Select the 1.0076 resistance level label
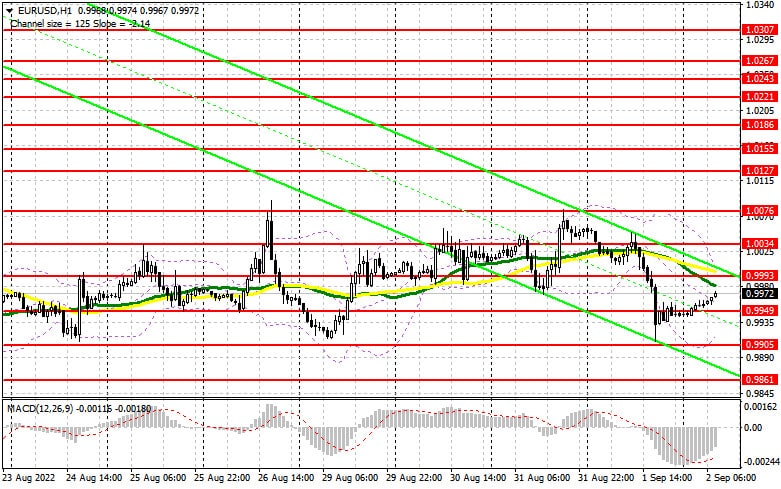Viewport: 781px width, 489px height. click(x=759, y=211)
